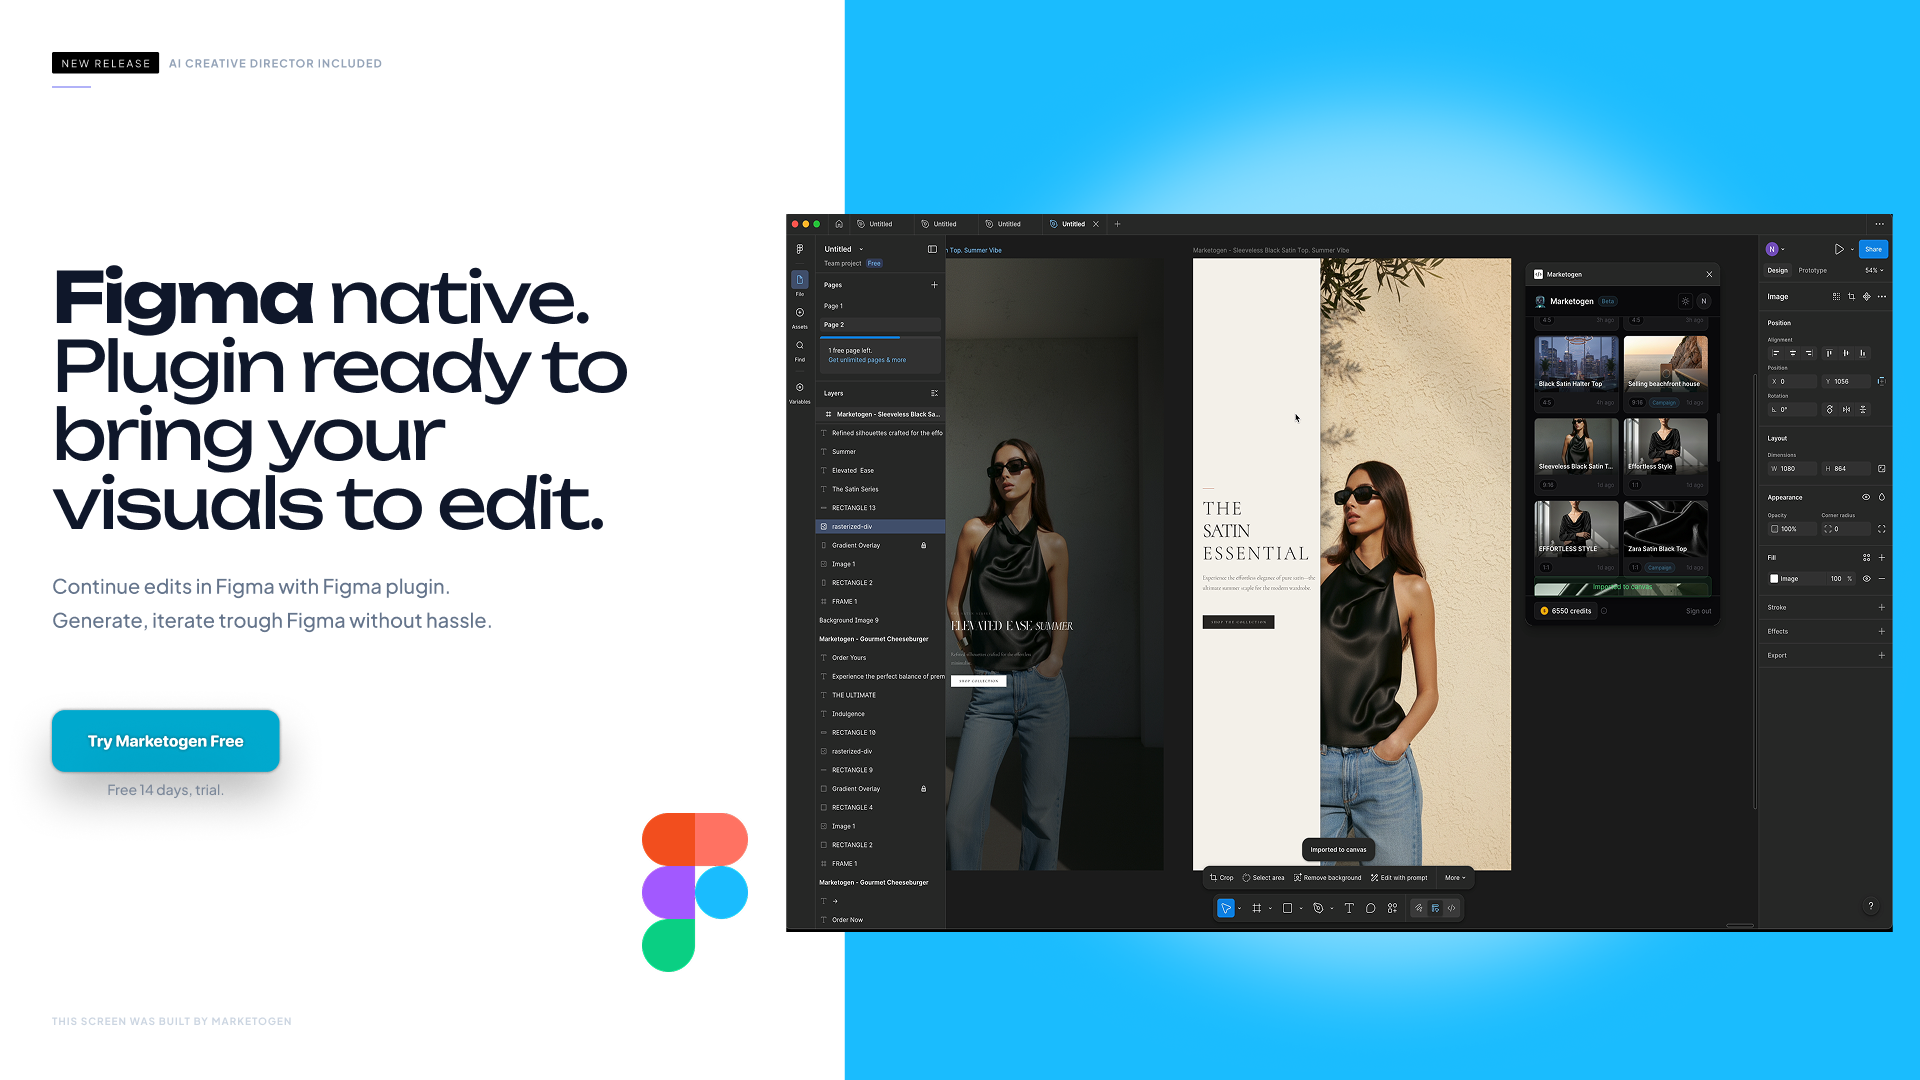Select Page 1 in Pages list
This screenshot has width=1920, height=1080.
834,306
